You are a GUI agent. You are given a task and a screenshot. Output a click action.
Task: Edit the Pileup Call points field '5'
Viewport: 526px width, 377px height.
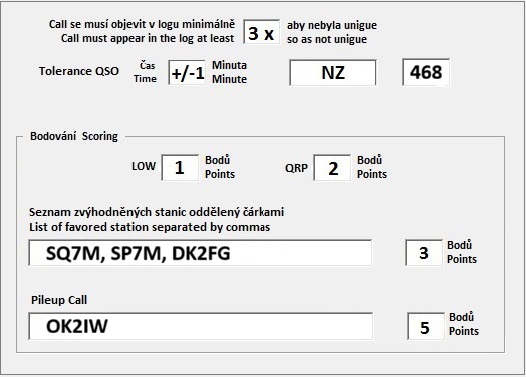426,326
